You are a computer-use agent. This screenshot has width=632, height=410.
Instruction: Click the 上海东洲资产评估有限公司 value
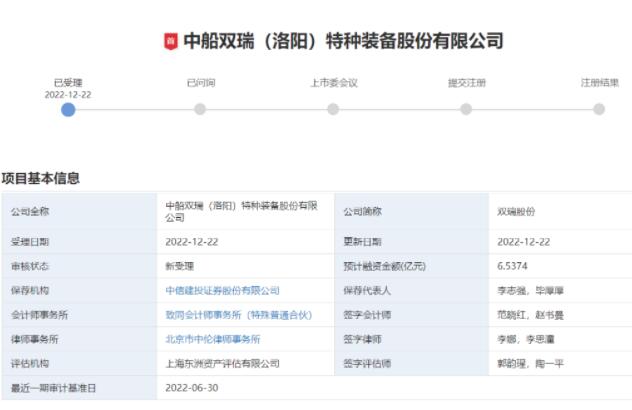click(x=222, y=364)
